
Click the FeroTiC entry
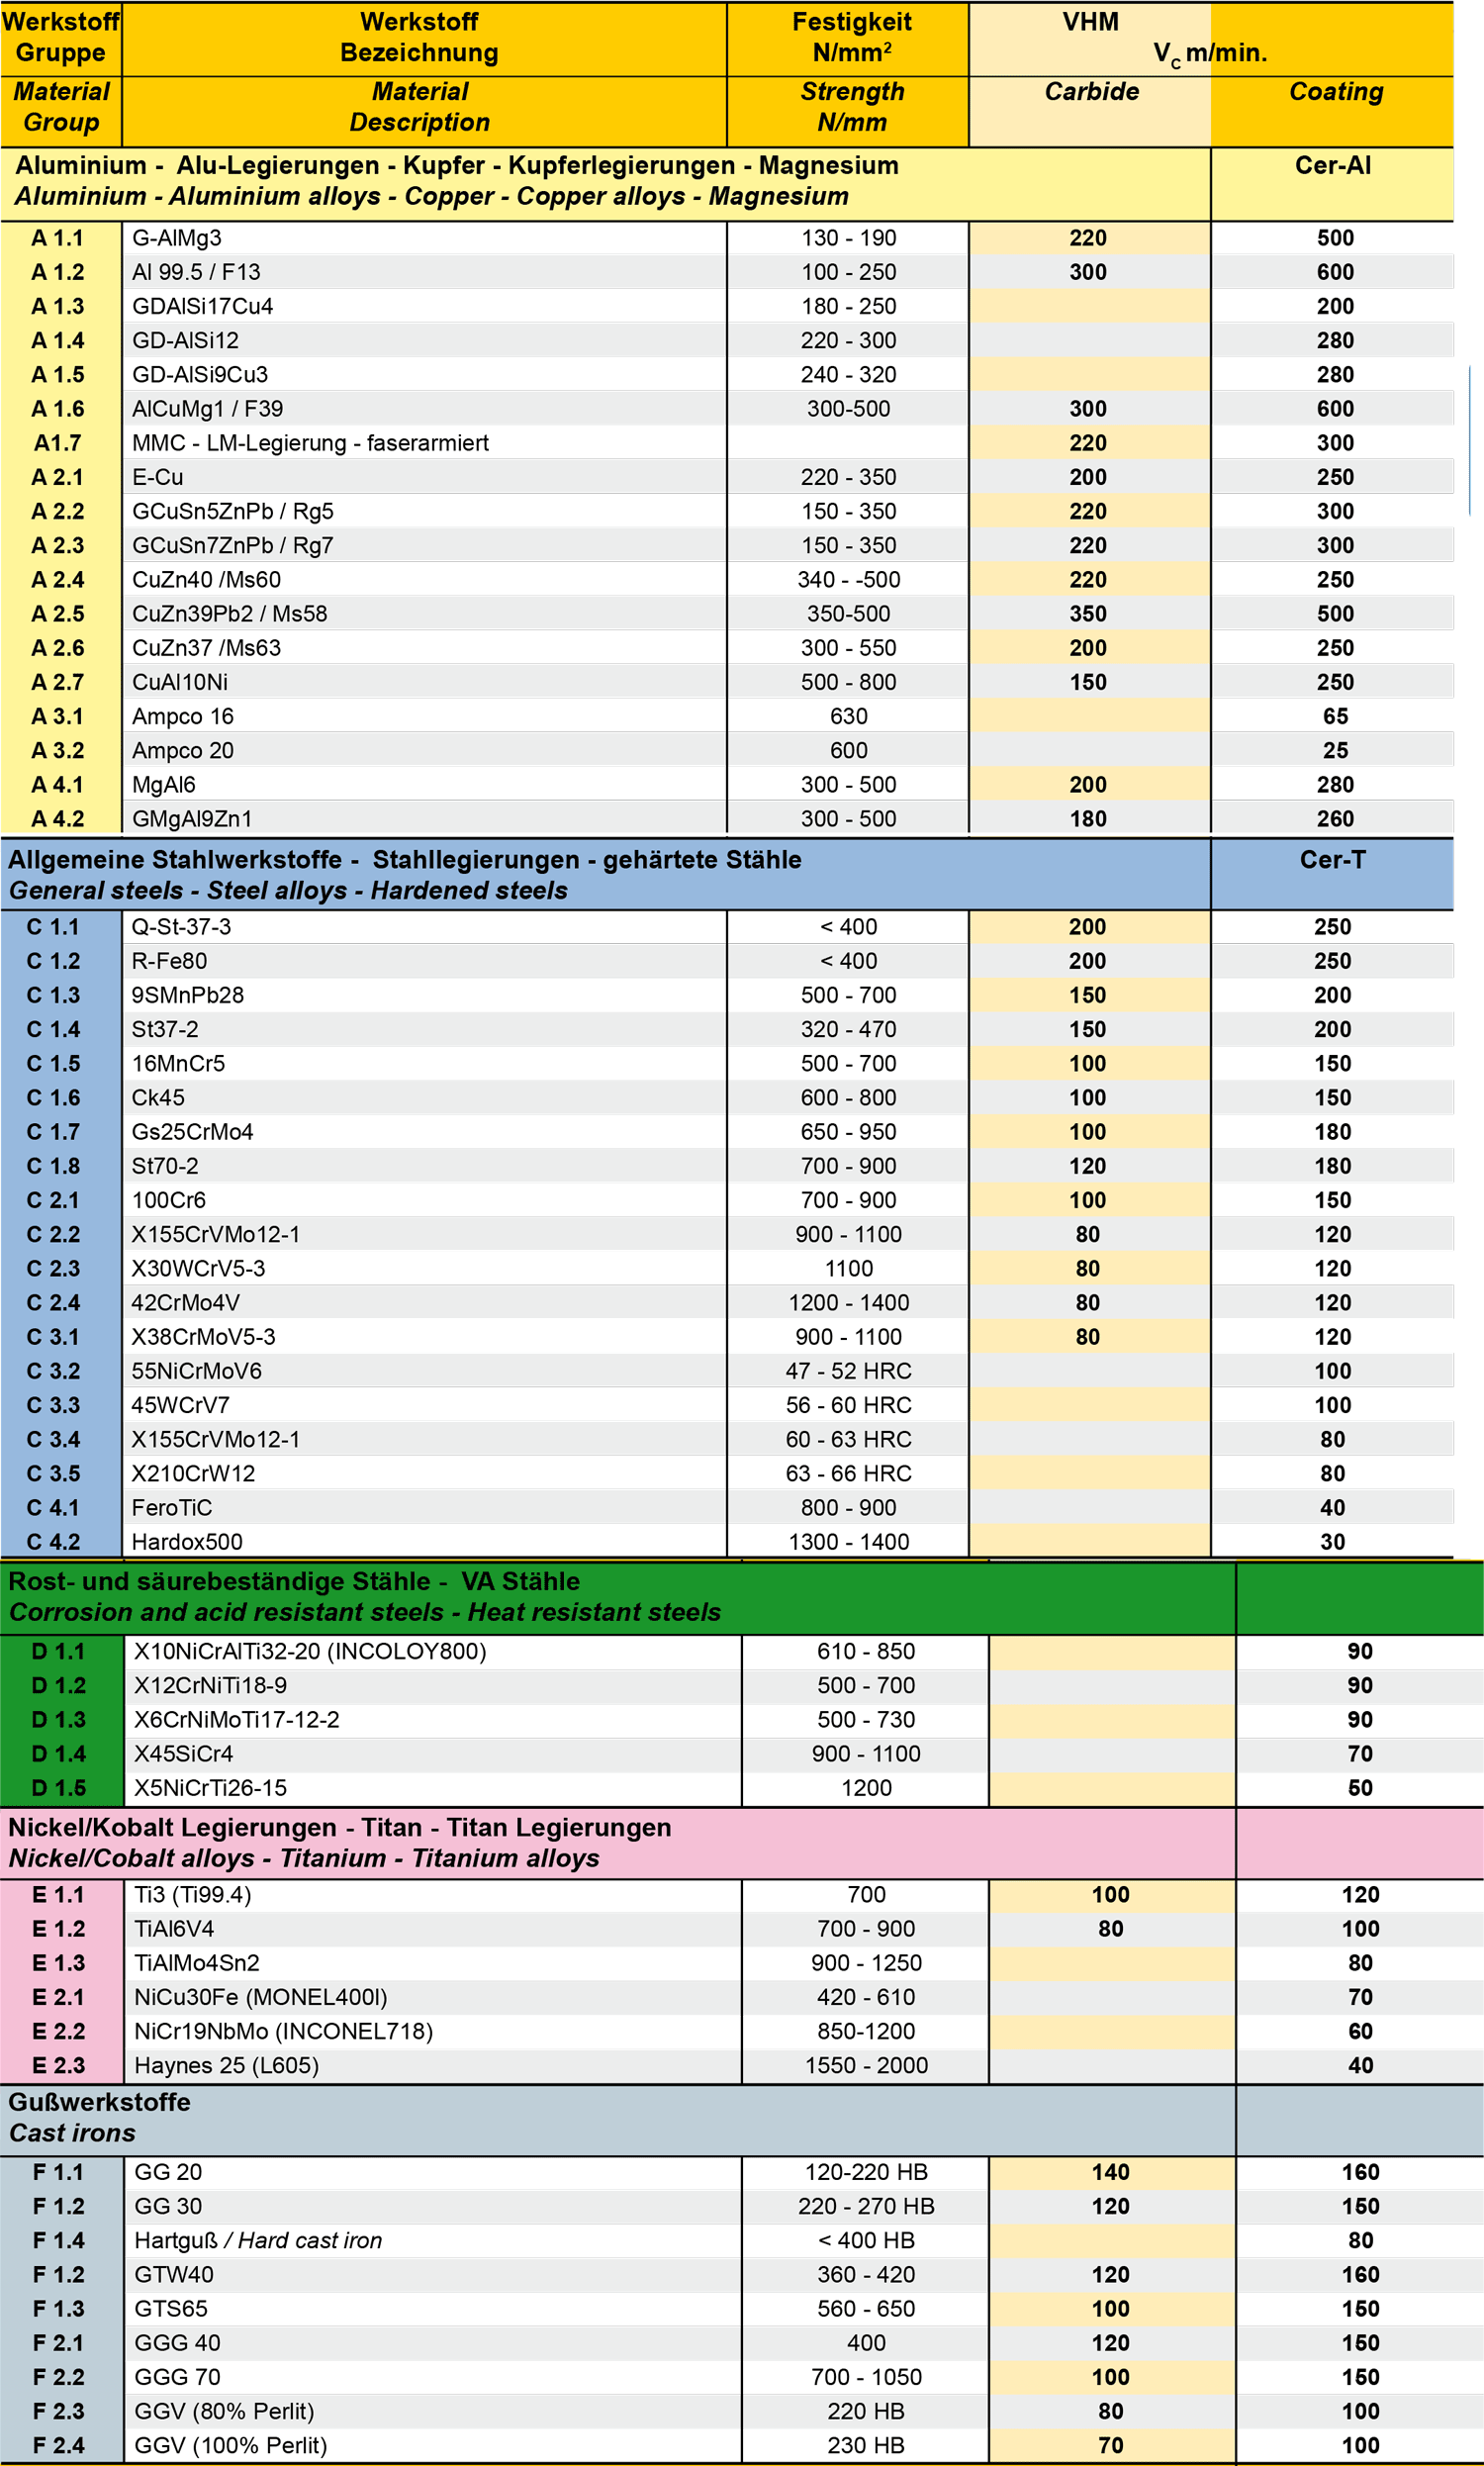(171, 1507)
